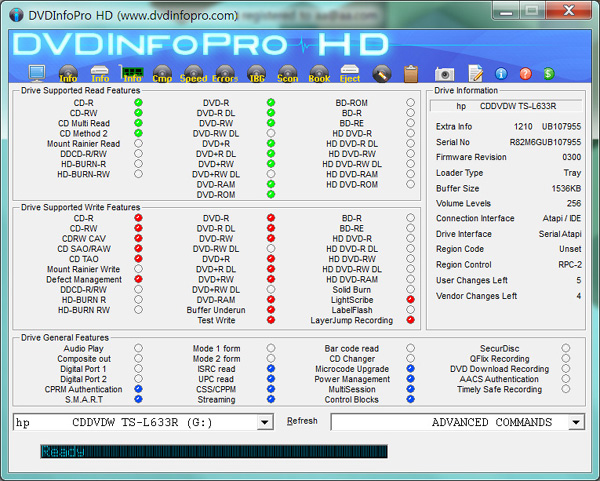Click the disc with pencil icon
The image size is (600, 481).
pos(382,73)
